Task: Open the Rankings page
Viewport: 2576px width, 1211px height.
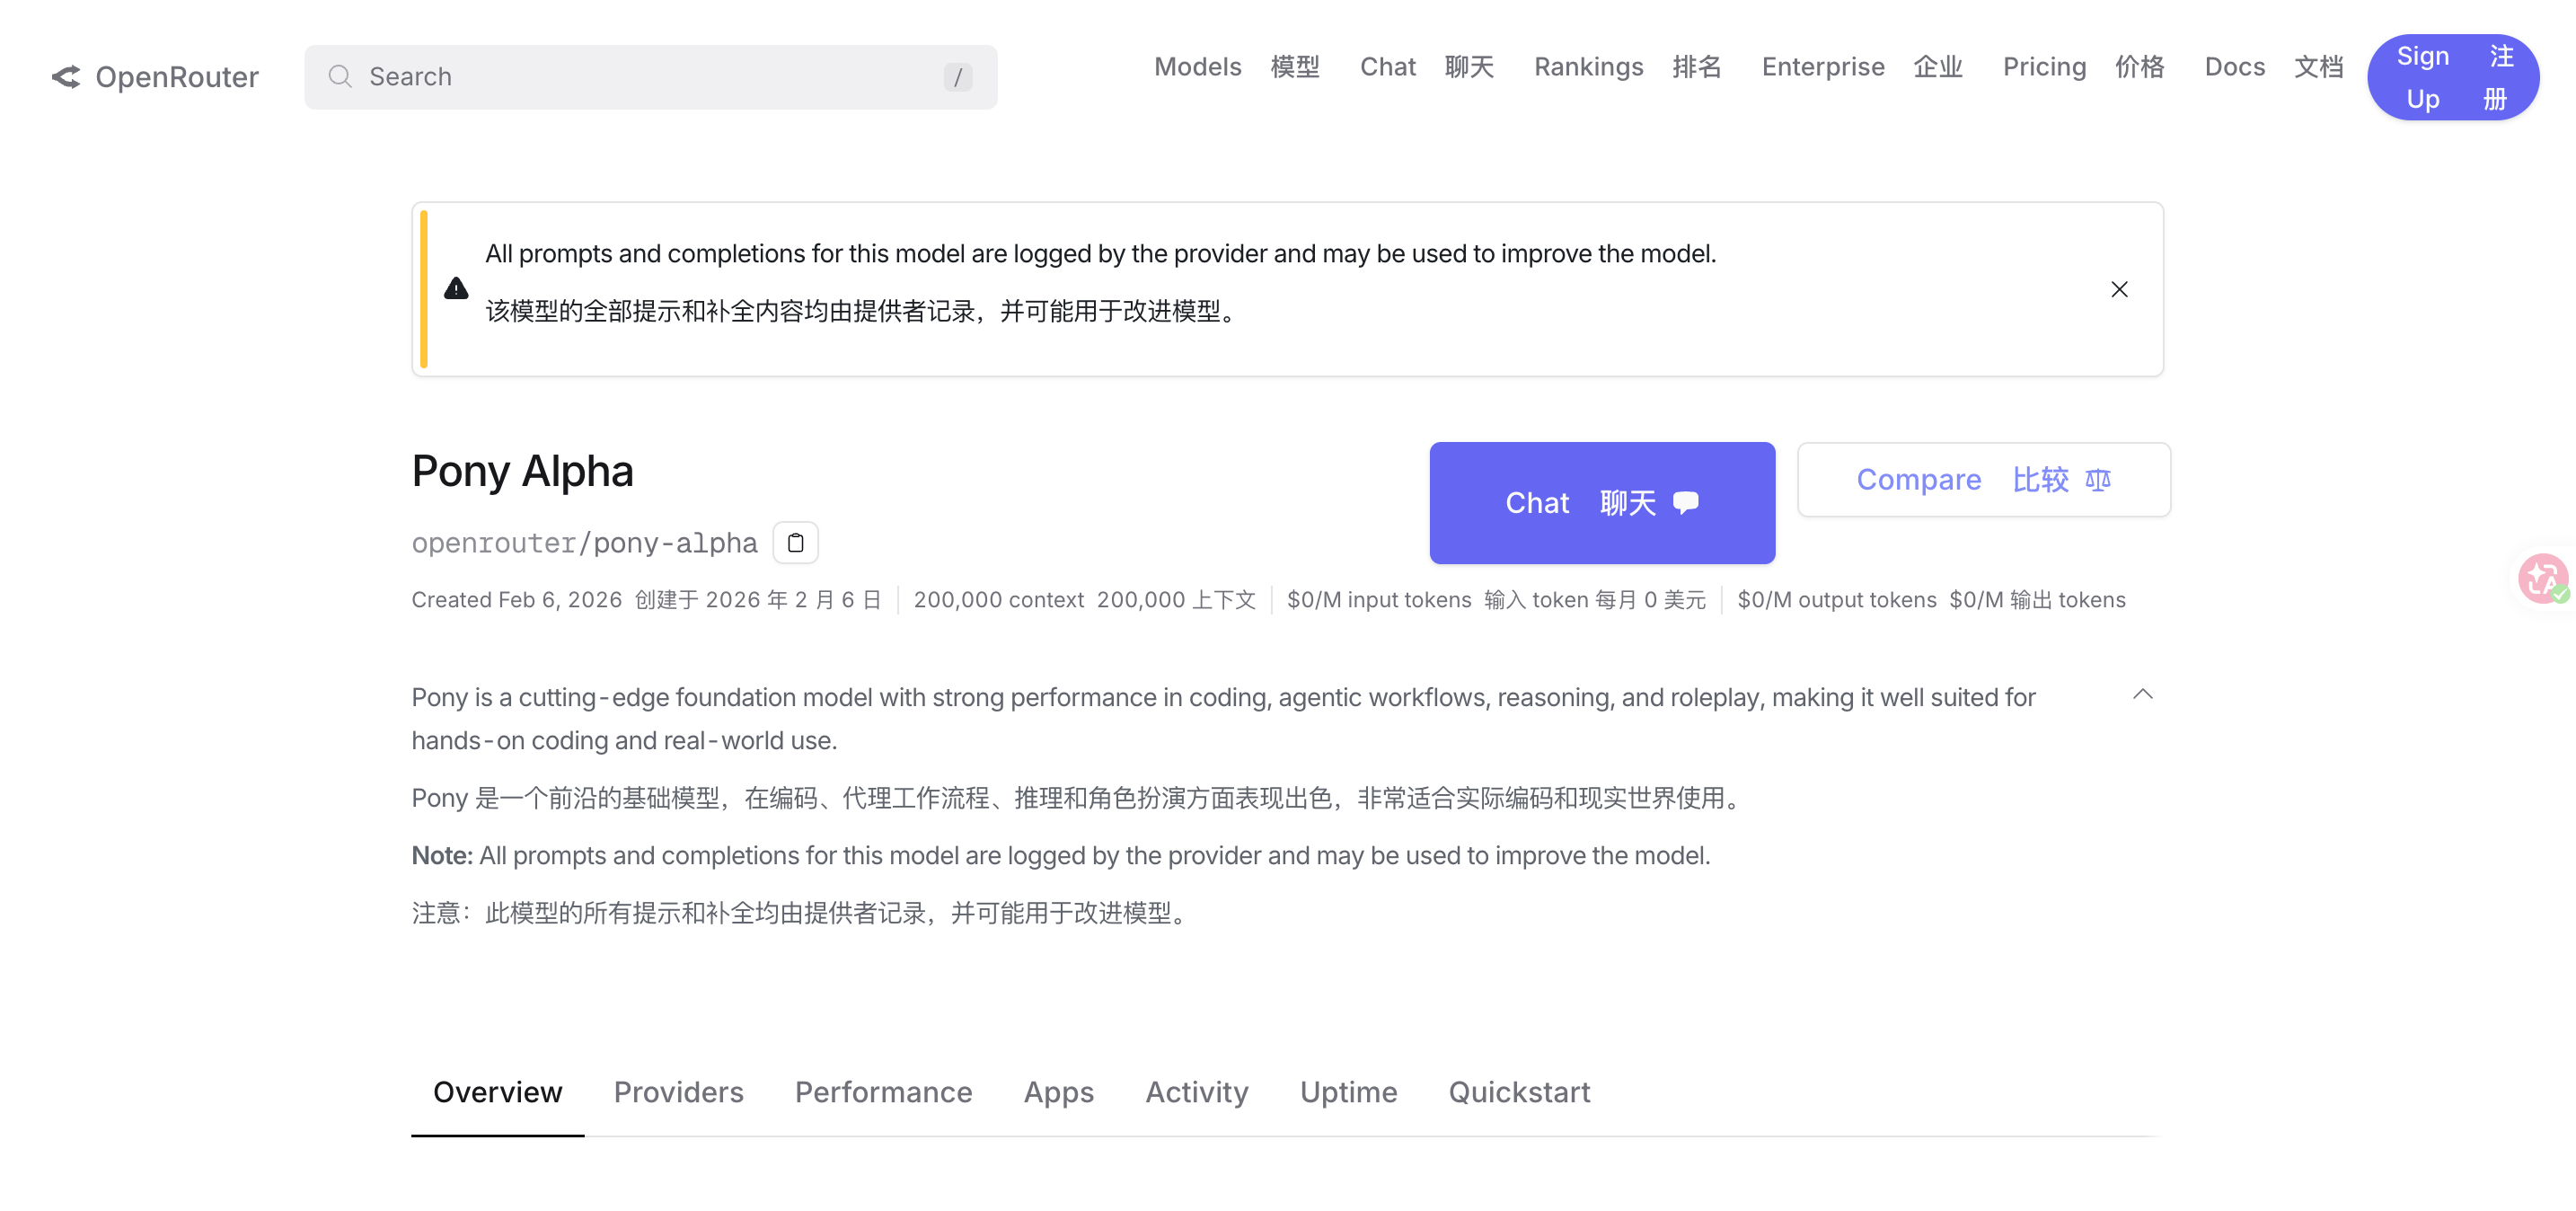Action: coord(1588,67)
